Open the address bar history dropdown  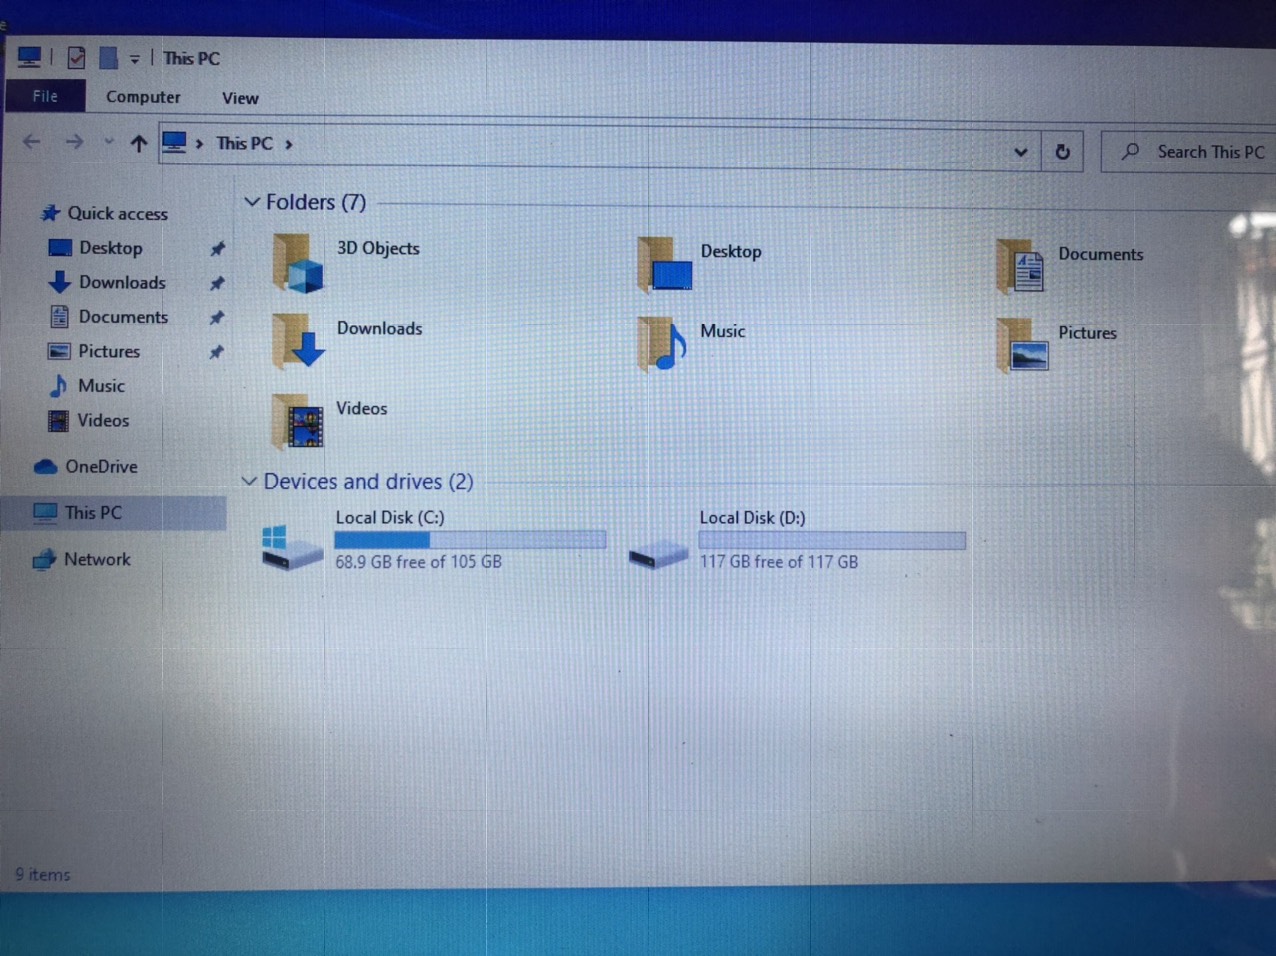tap(1020, 152)
